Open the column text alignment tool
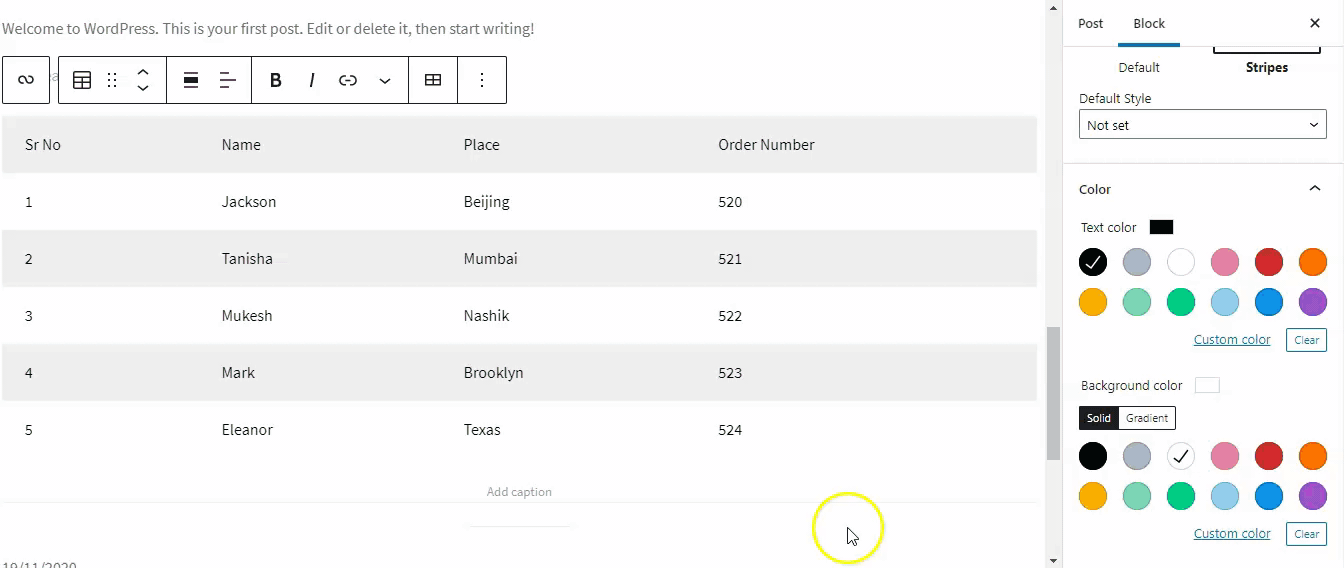The image size is (1344, 568). (228, 80)
